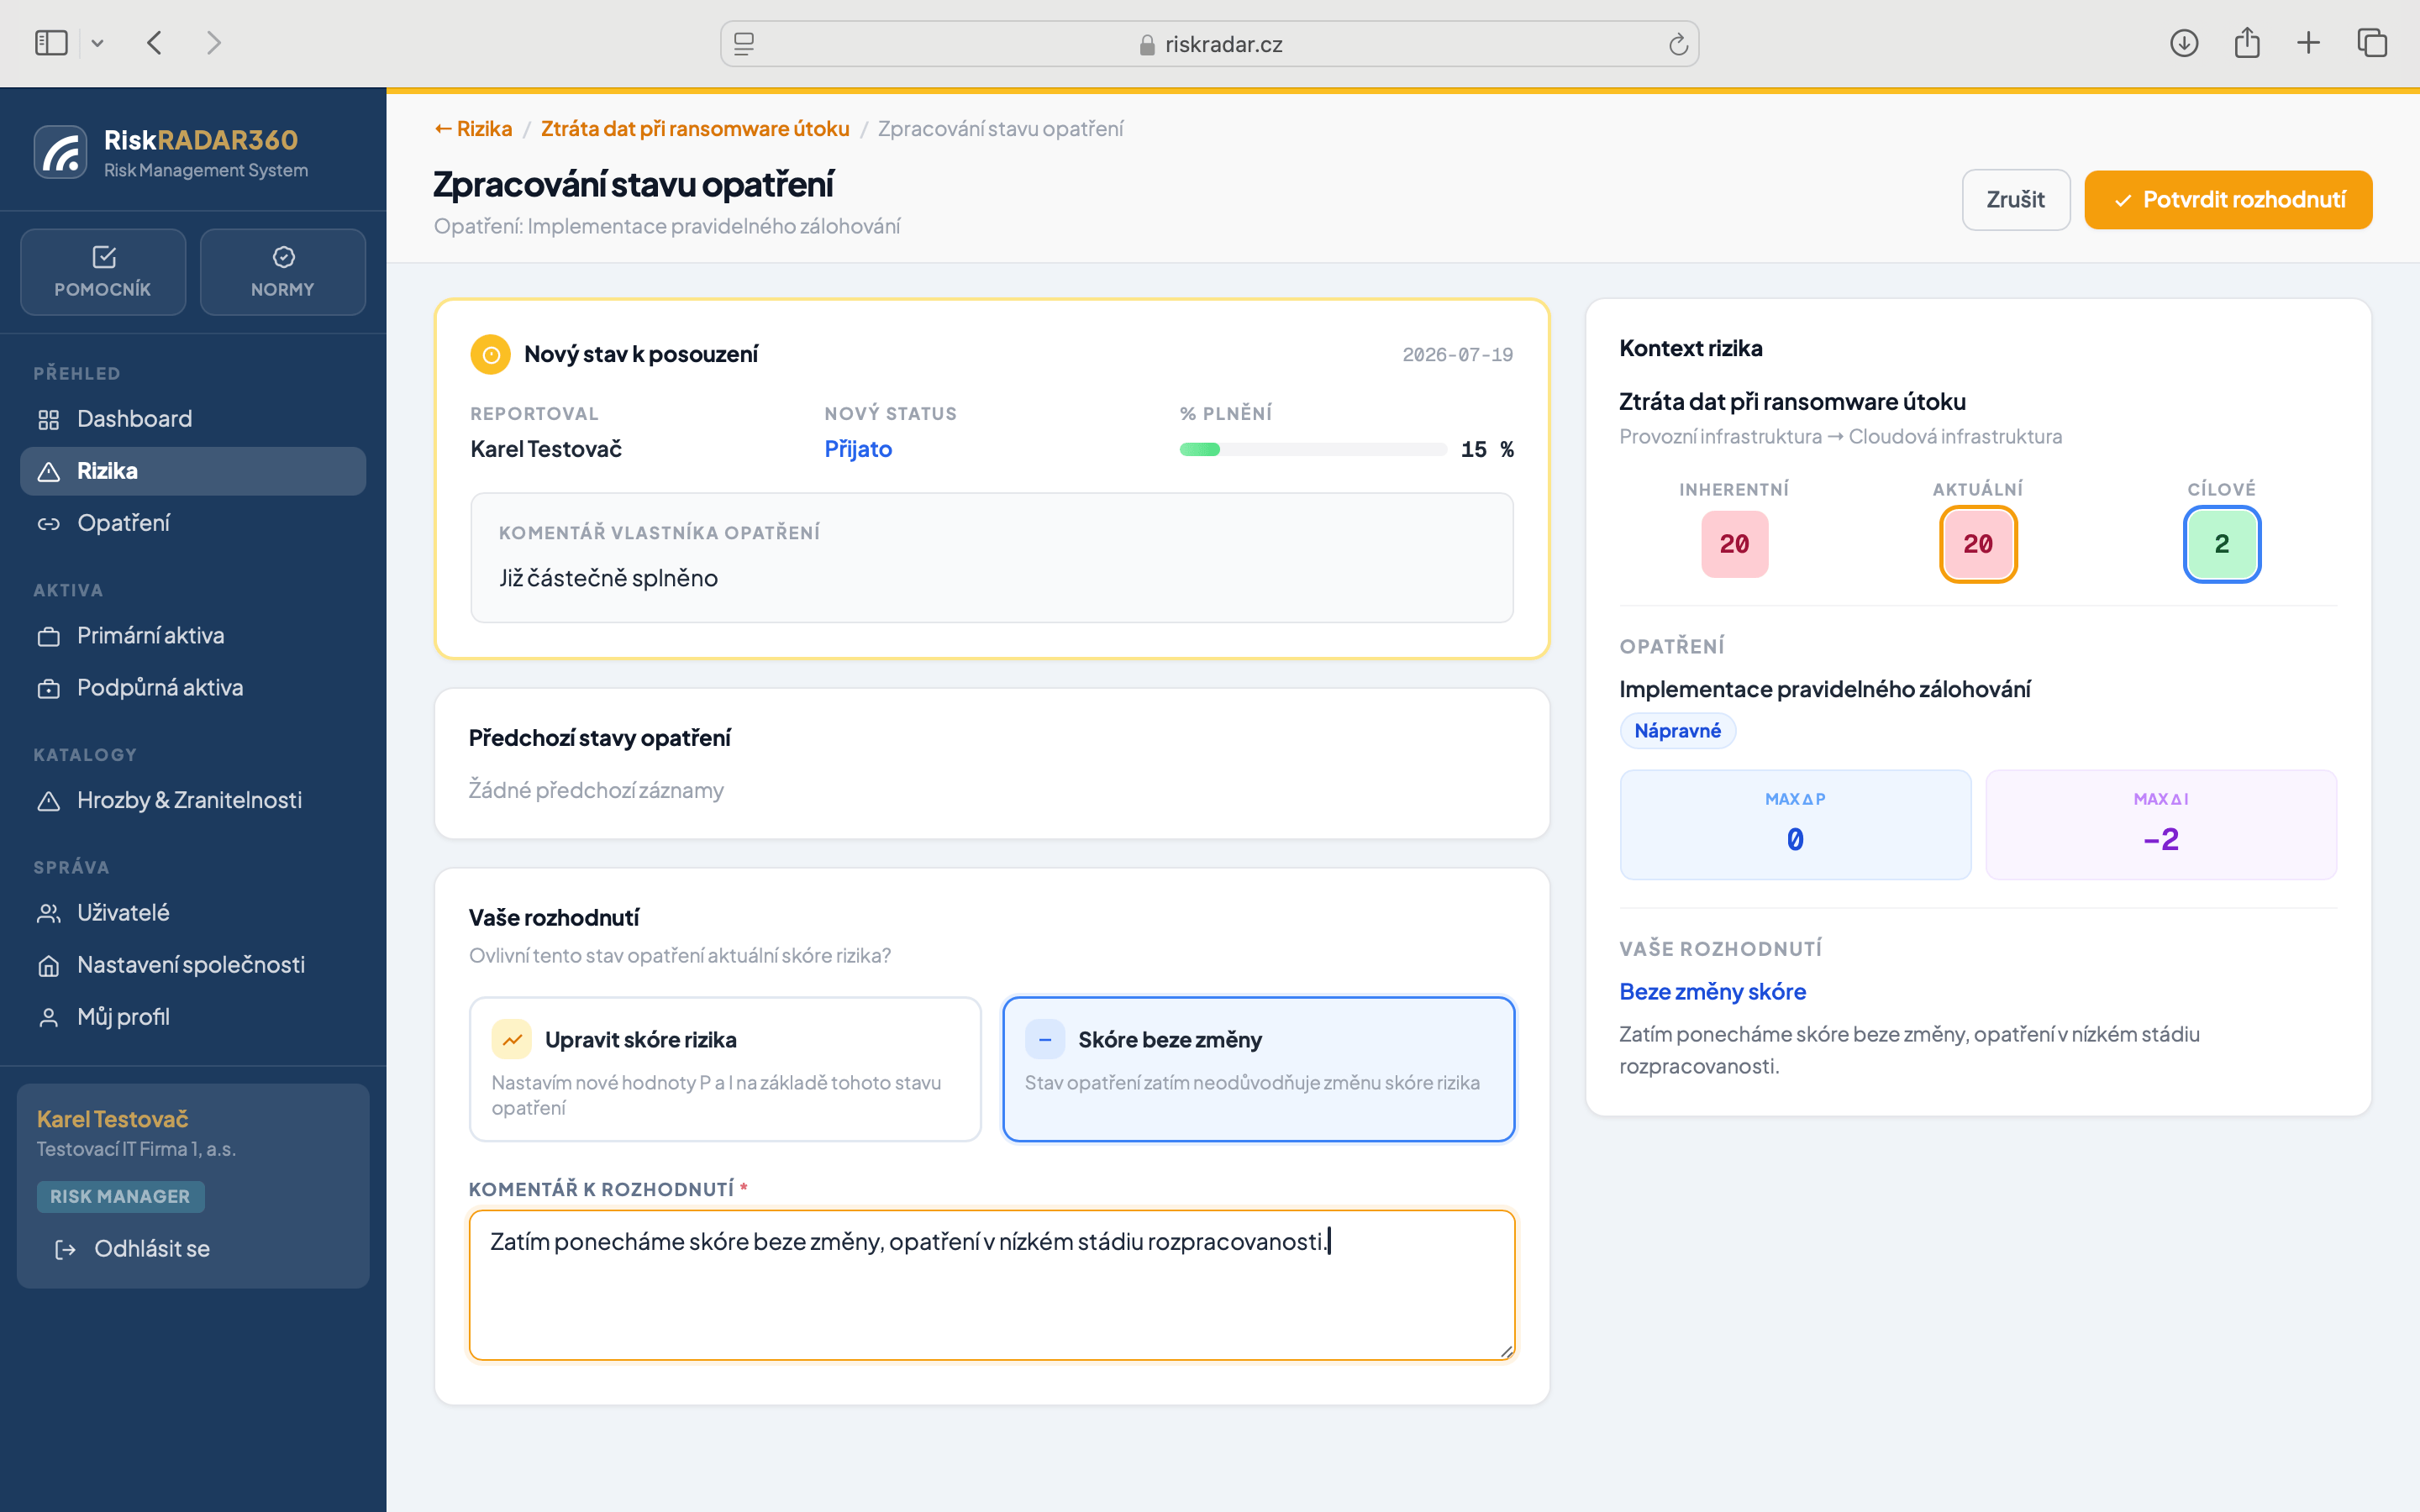Screen dimensions: 2420x1512
Task: Click the Odhlásit se logout icon
Action: [65, 1250]
